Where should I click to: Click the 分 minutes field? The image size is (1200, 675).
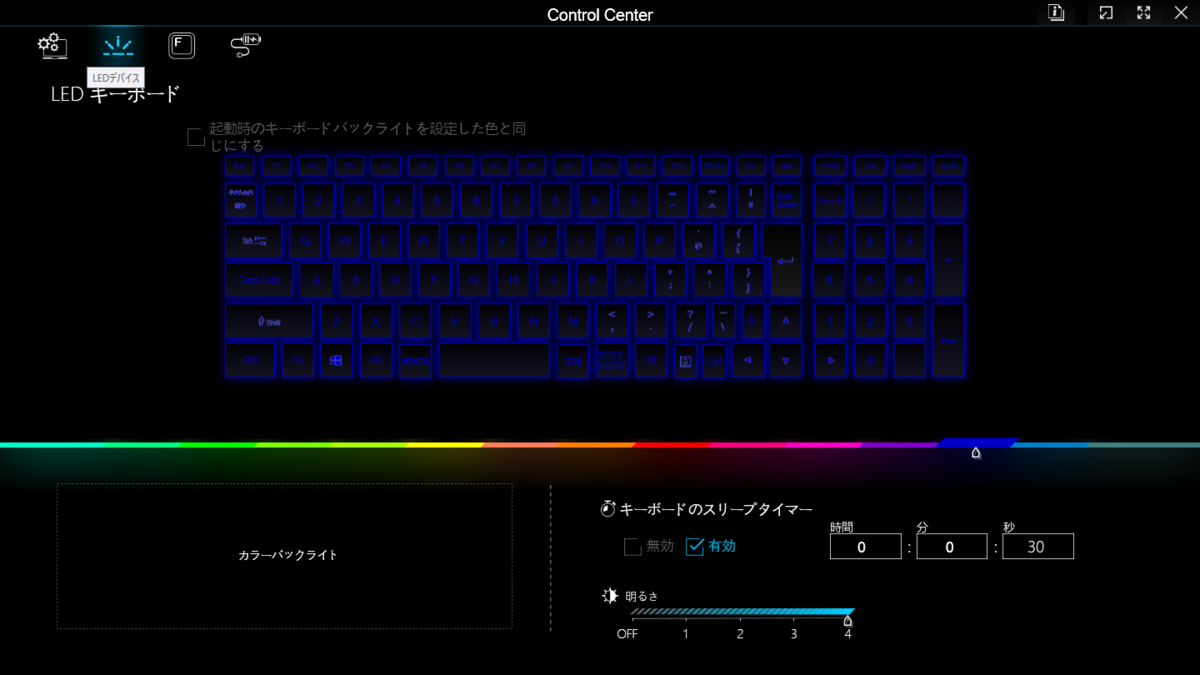click(952, 546)
